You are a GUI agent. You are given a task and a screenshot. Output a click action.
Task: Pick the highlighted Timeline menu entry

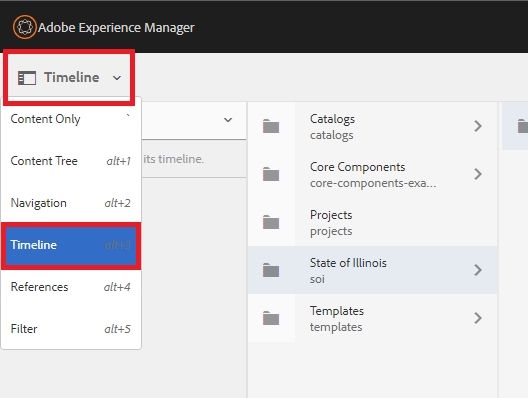71,245
